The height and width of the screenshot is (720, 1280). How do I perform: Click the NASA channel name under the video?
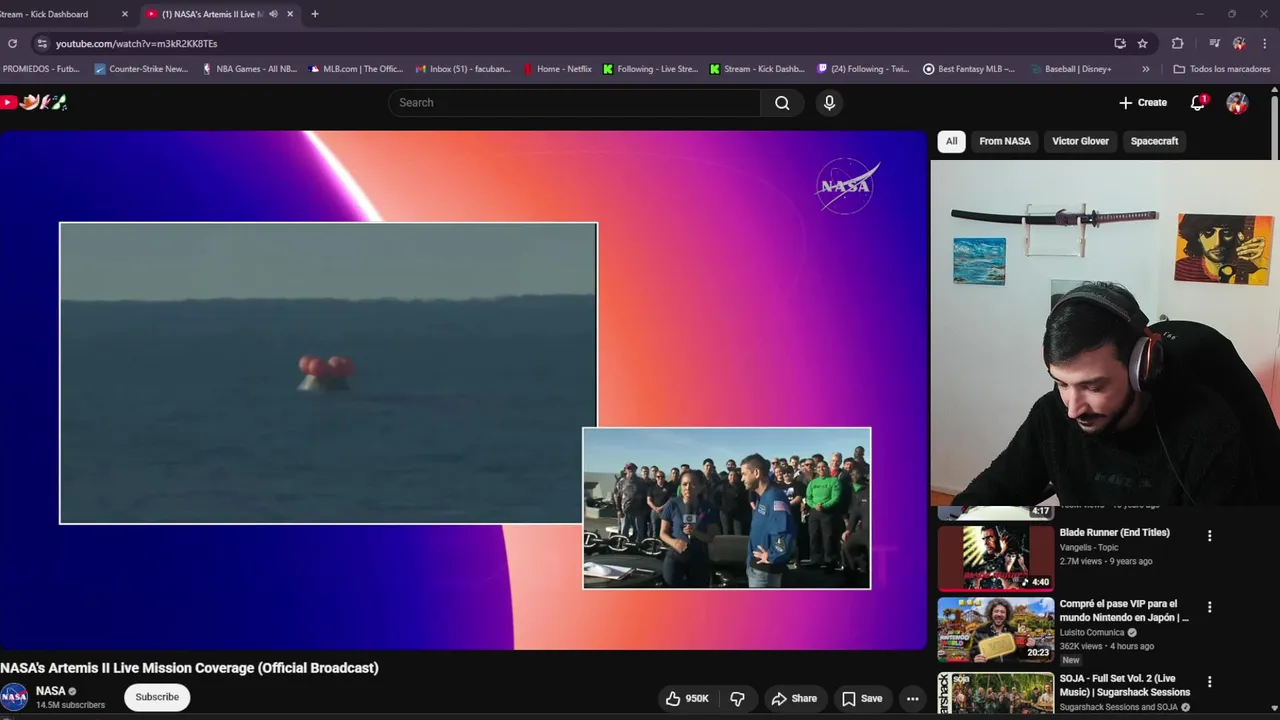(50, 691)
